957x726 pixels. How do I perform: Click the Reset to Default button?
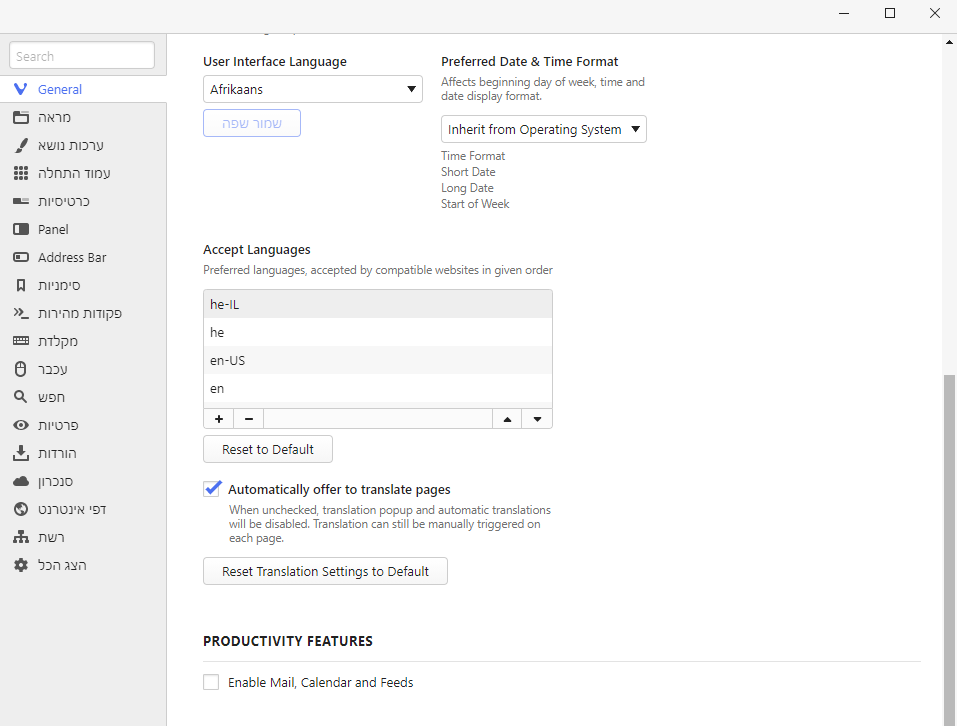coord(267,449)
